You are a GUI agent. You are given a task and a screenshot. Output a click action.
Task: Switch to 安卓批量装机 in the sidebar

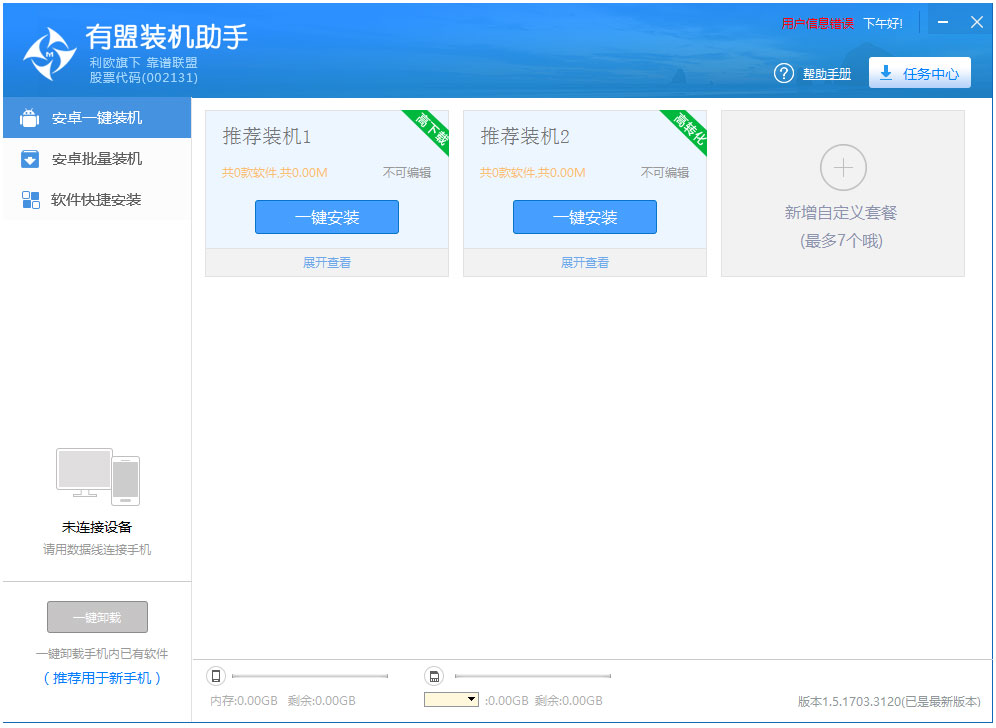tap(96, 159)
